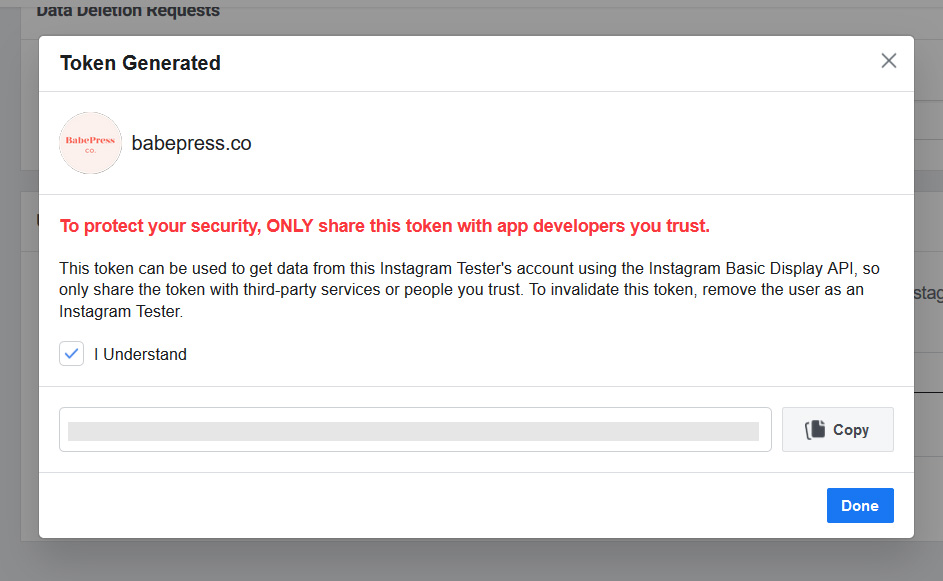Click the blue Done button
Viewport: 943px width, 581px height.
click(x=859, y=505)
